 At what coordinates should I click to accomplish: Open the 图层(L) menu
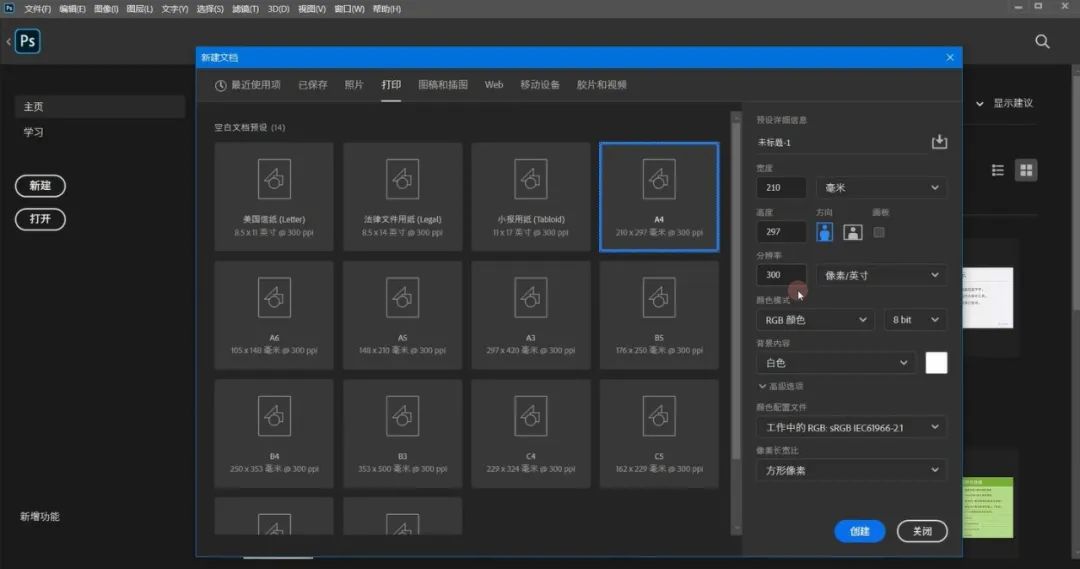pyautogui.click(x=139, y=9)
